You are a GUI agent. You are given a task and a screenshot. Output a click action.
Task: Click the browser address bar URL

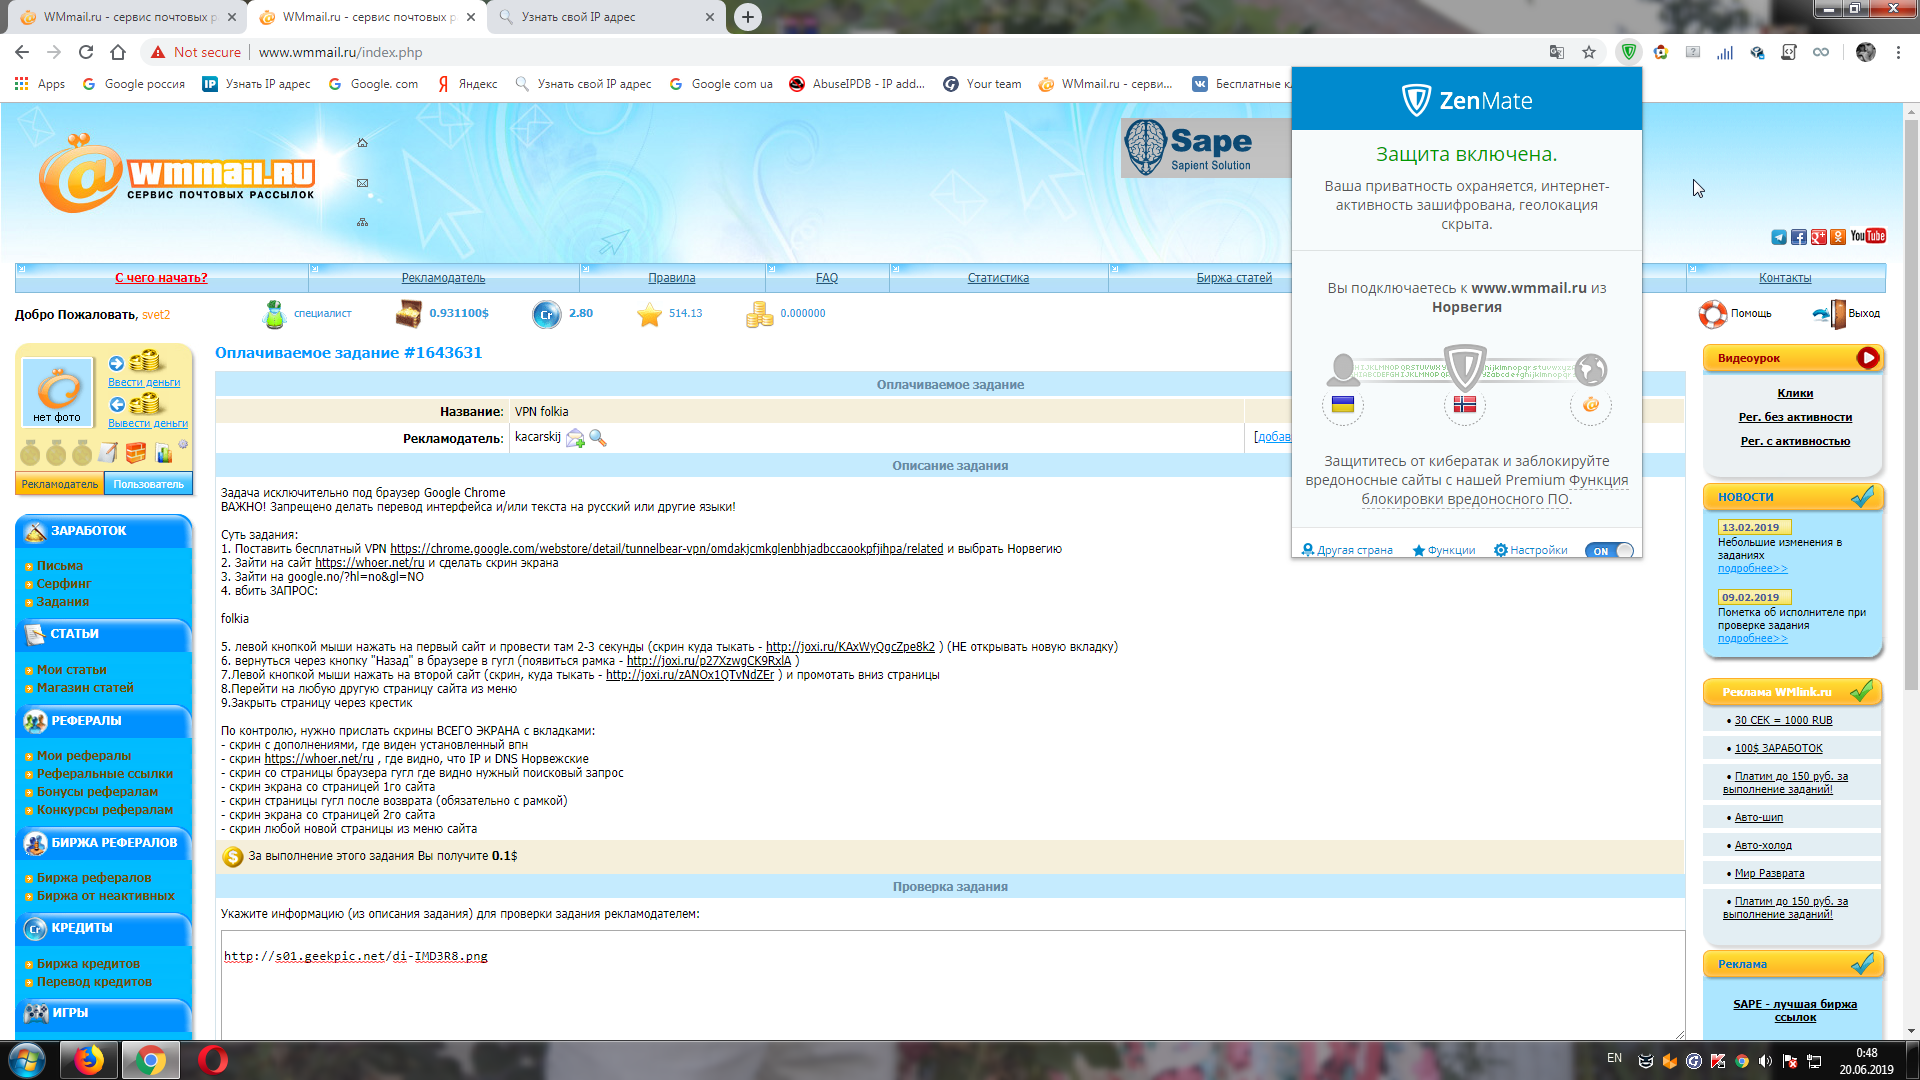(341, 52)
